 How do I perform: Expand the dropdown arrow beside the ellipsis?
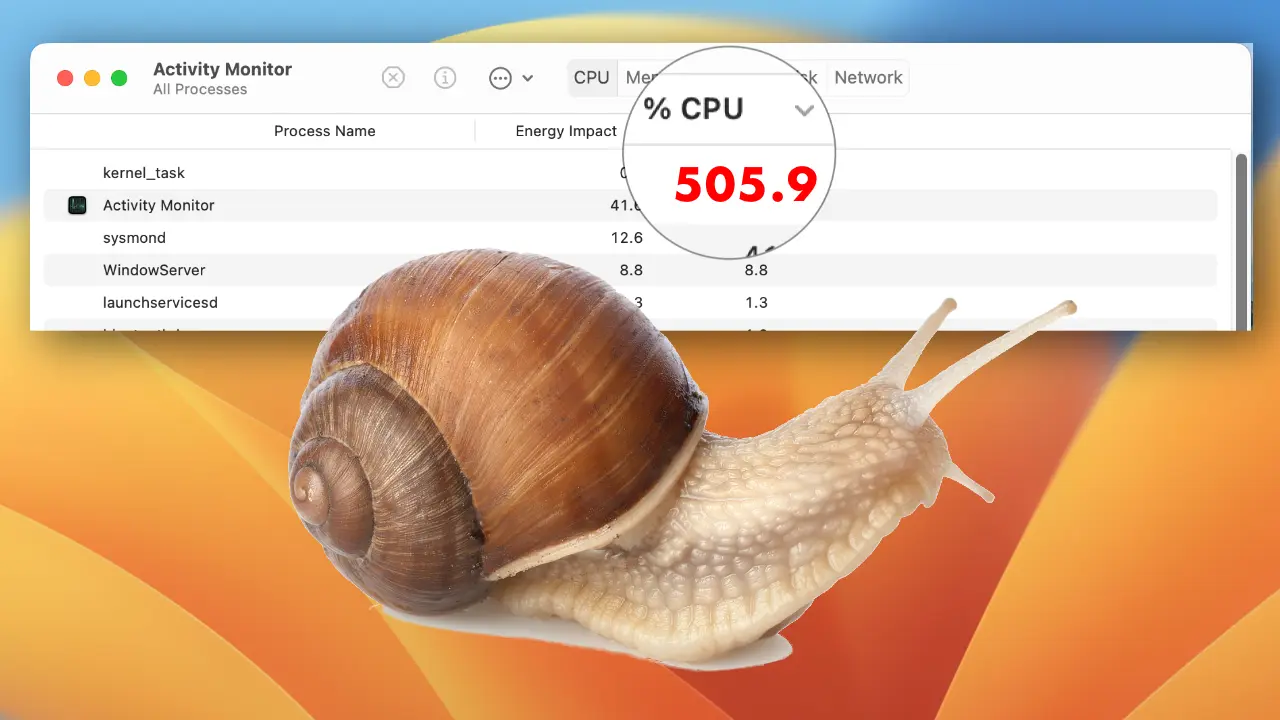tap(528, 78)
